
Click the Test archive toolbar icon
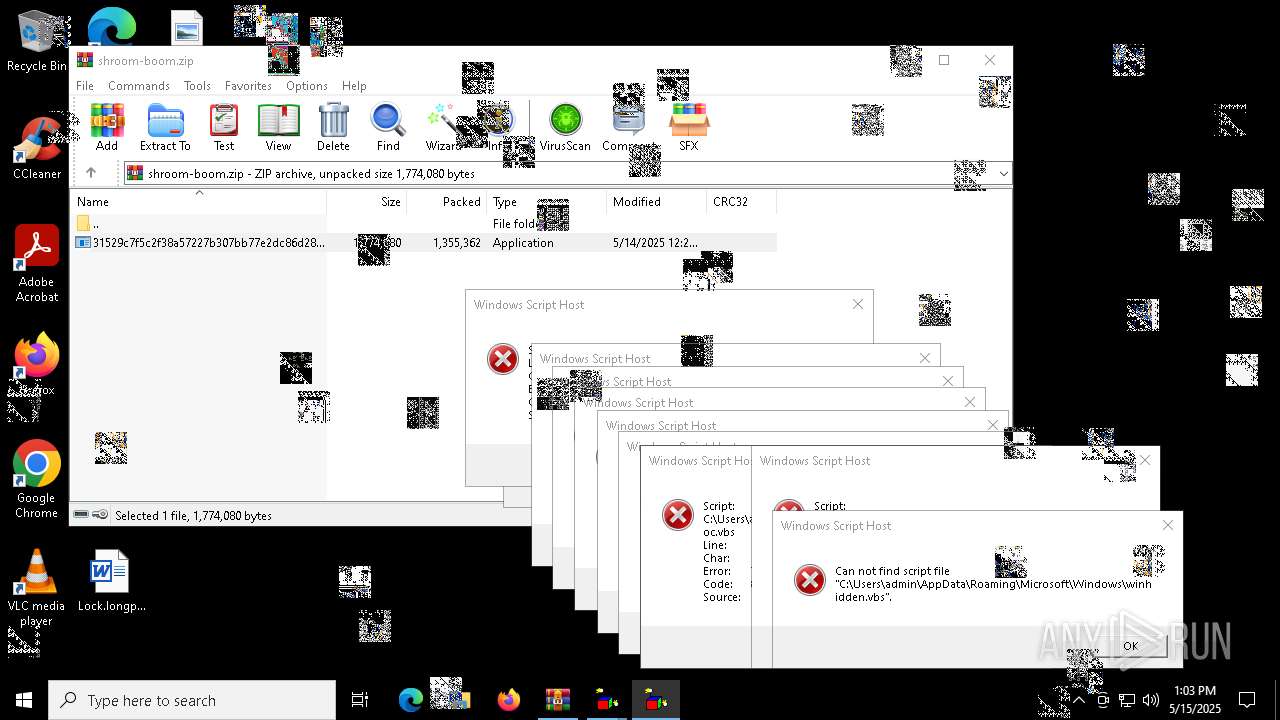coord(224,127)
